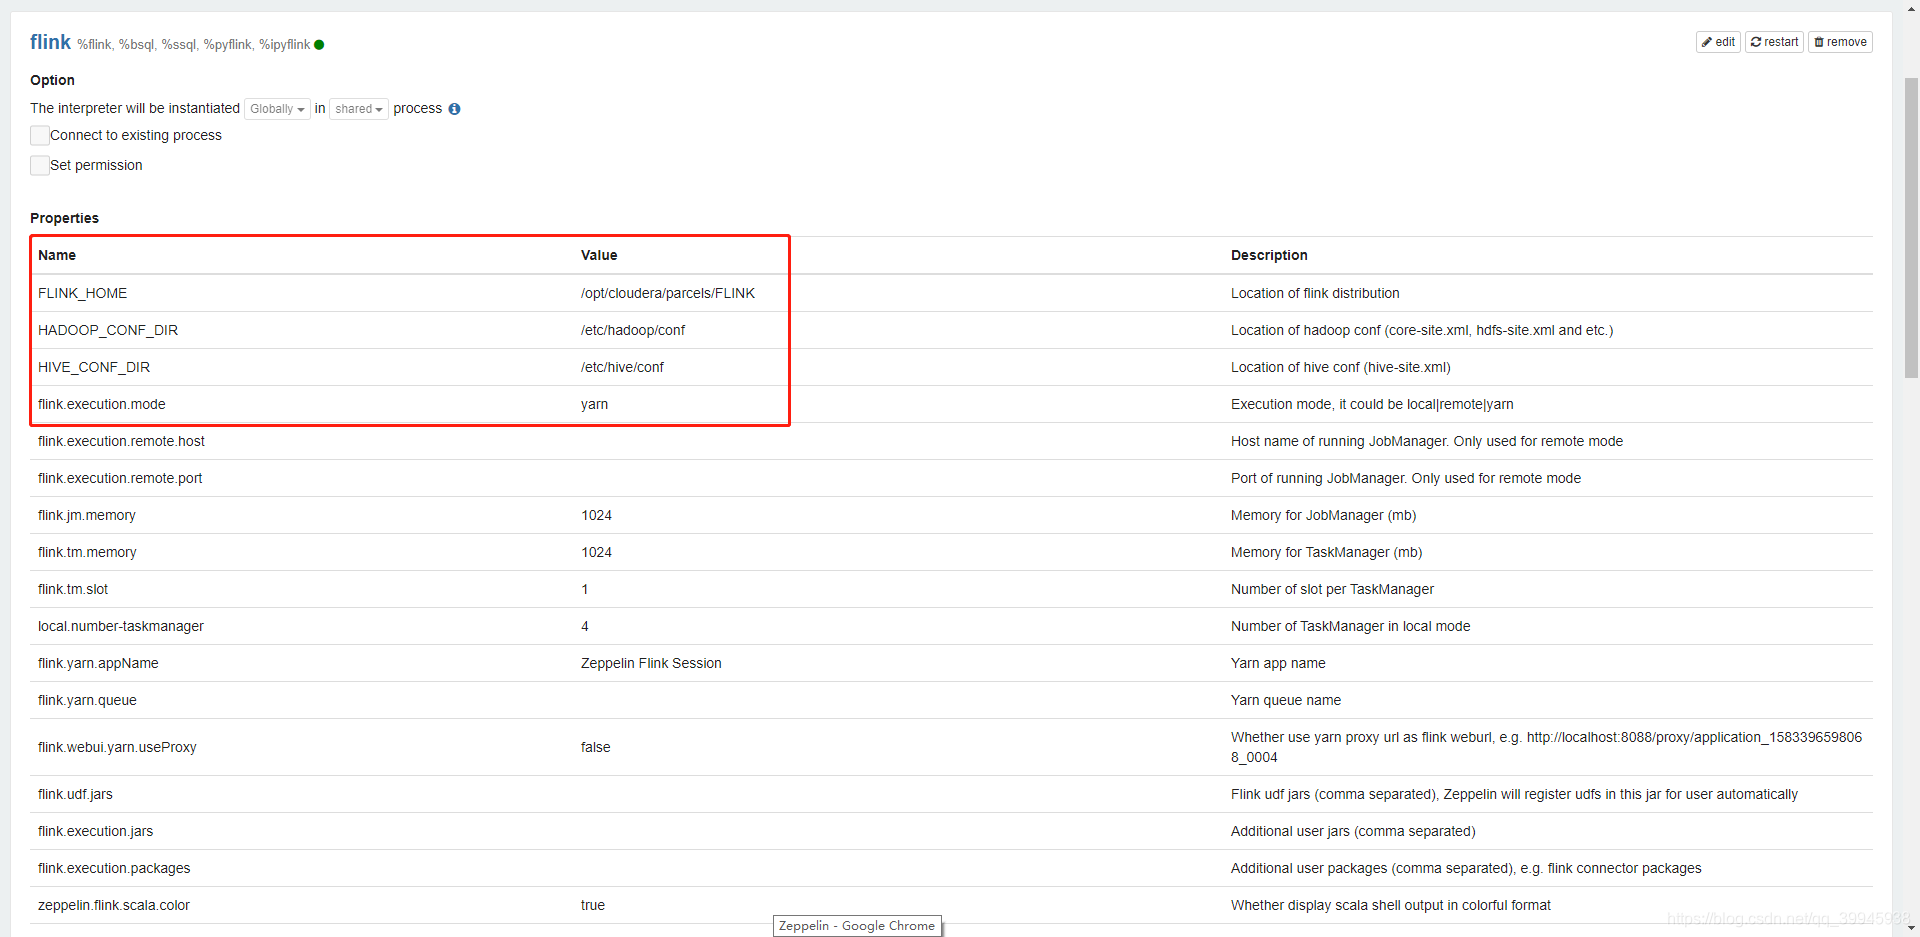Select Location of flink distribution description
This screenshot has width=1920, height=937.
(x=1315, y=293)
